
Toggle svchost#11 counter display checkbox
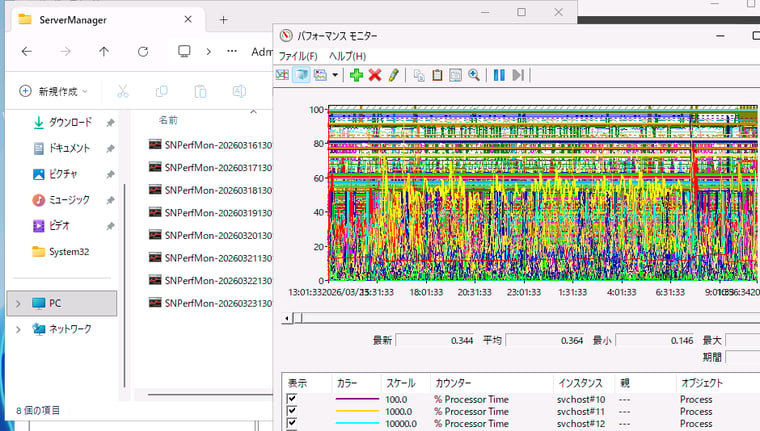click(x=292, y=411)
